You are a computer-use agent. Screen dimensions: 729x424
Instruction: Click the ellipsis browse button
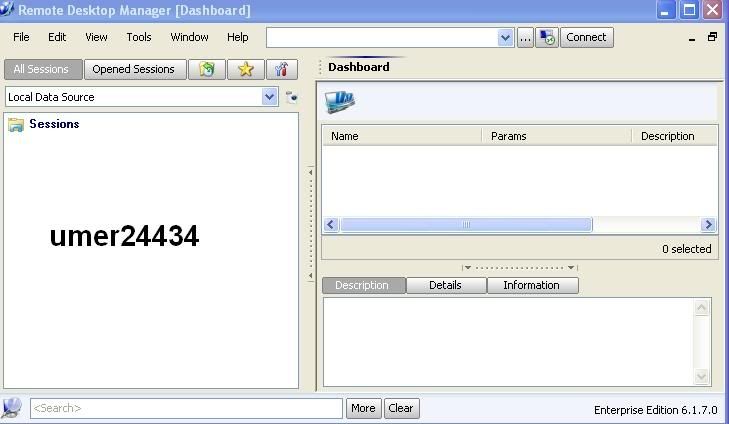pyautogui.click(x=525, y=37)
